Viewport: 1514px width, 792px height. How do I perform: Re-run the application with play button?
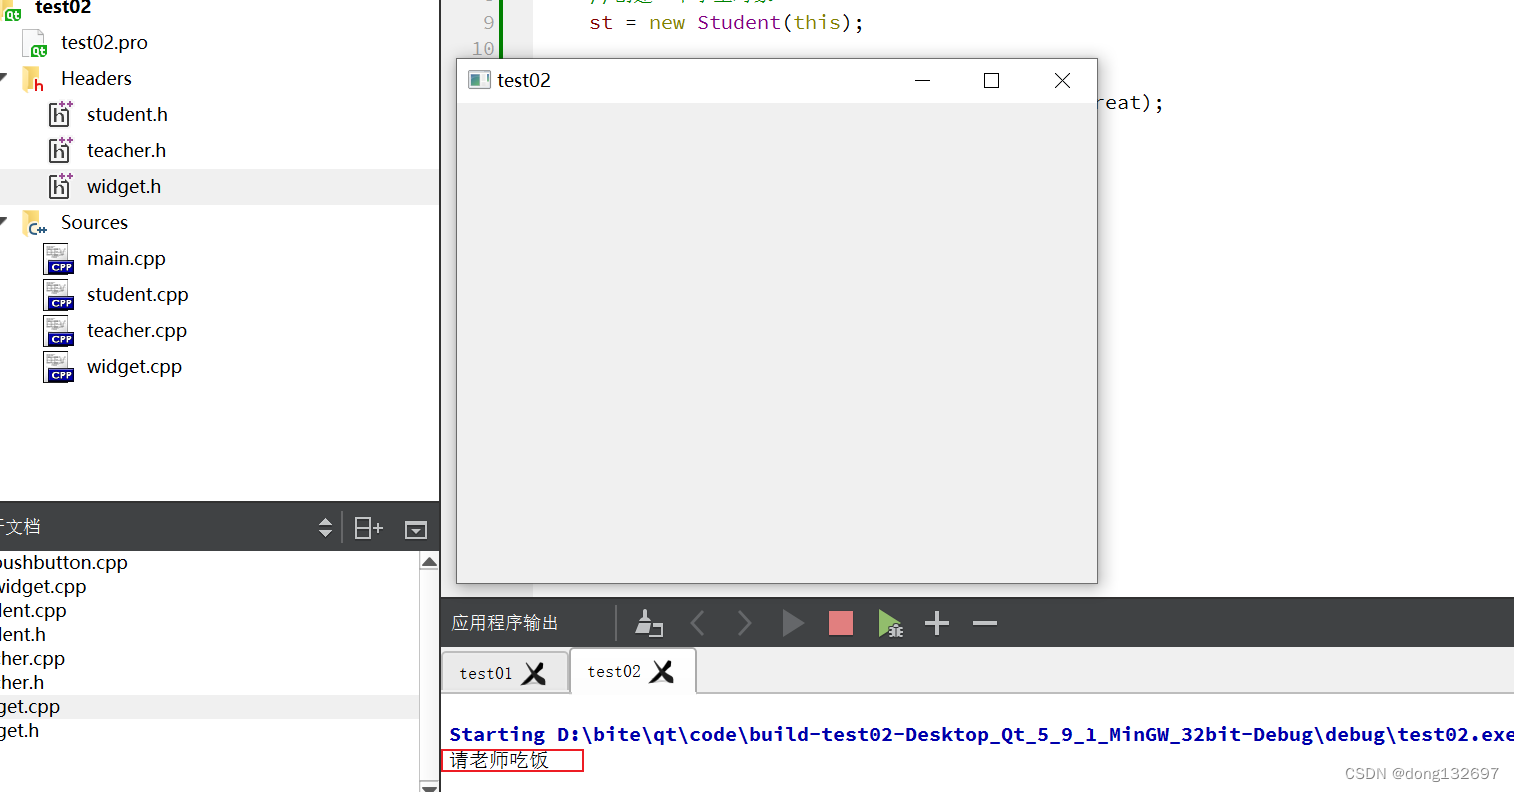(793, 623)
